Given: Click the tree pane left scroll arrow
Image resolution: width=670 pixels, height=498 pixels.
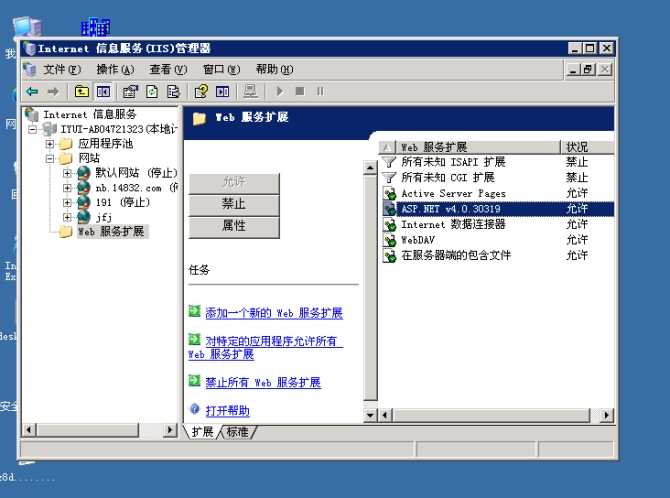Looking at the screenshot, I should pos(29,430).
